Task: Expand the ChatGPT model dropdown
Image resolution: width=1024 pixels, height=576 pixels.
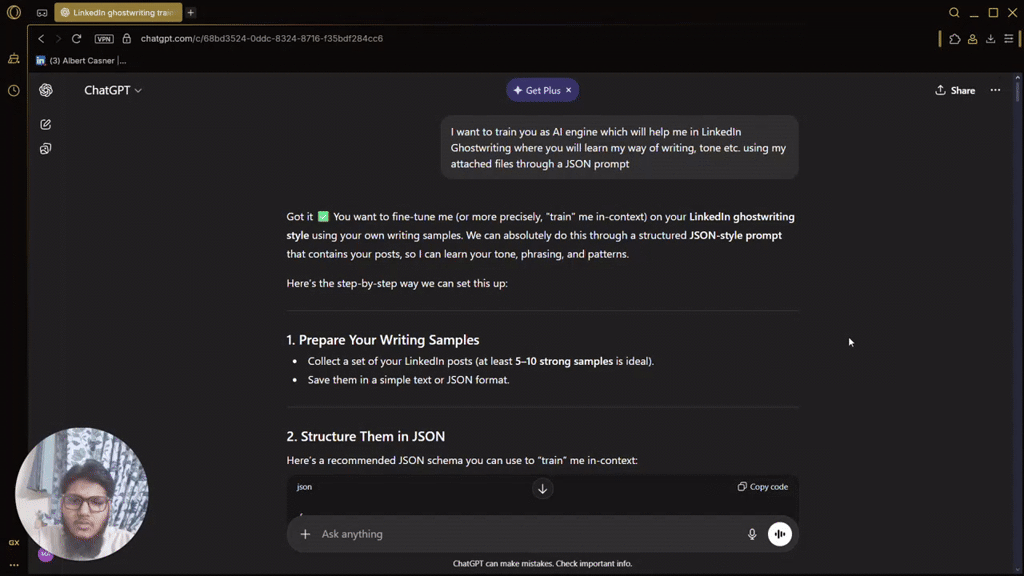Action: [112, 90]
